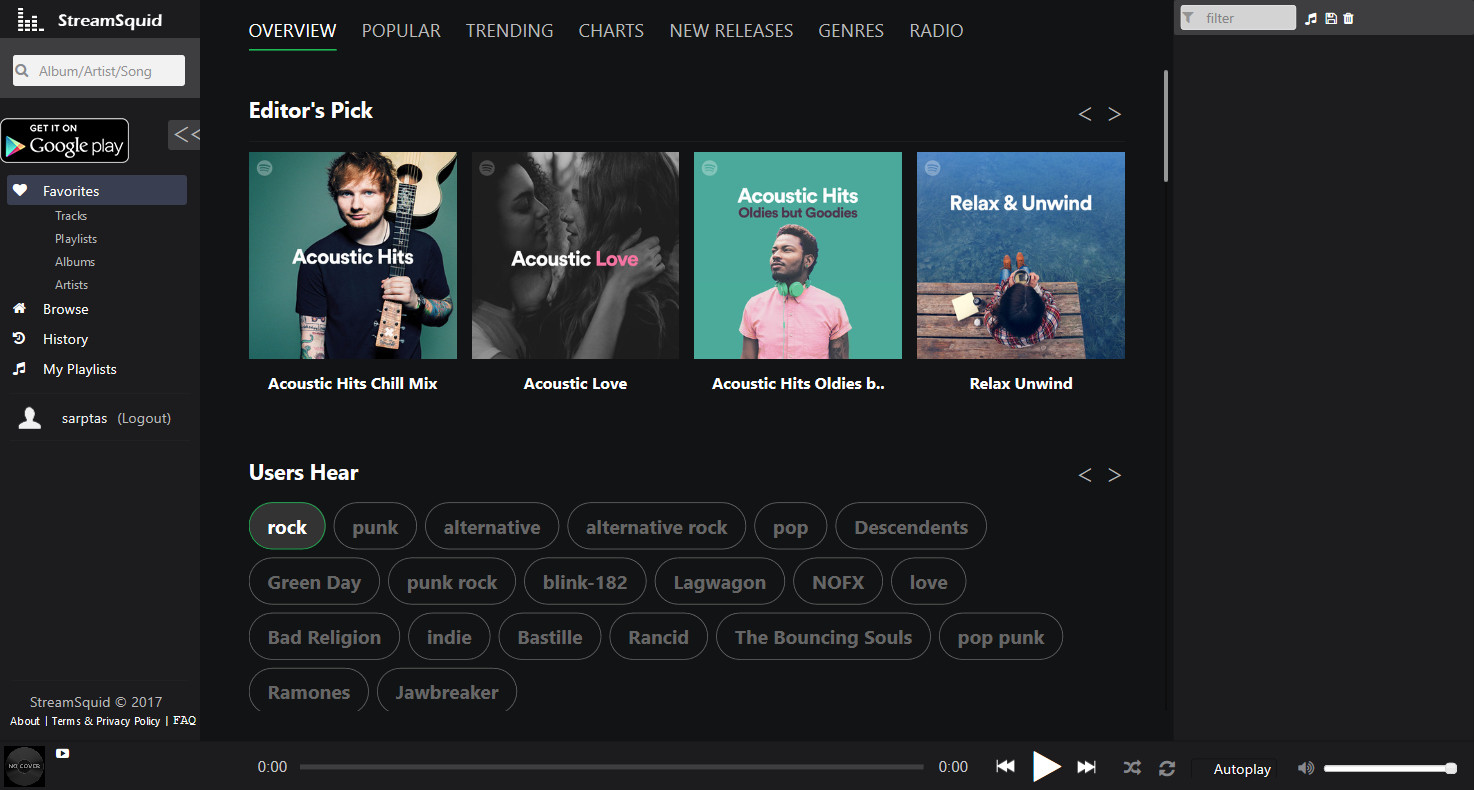Click the user avatar icon beside sarptas
Image resolution: width=1474 pixels, height=790 pixels.
[30, 418]
